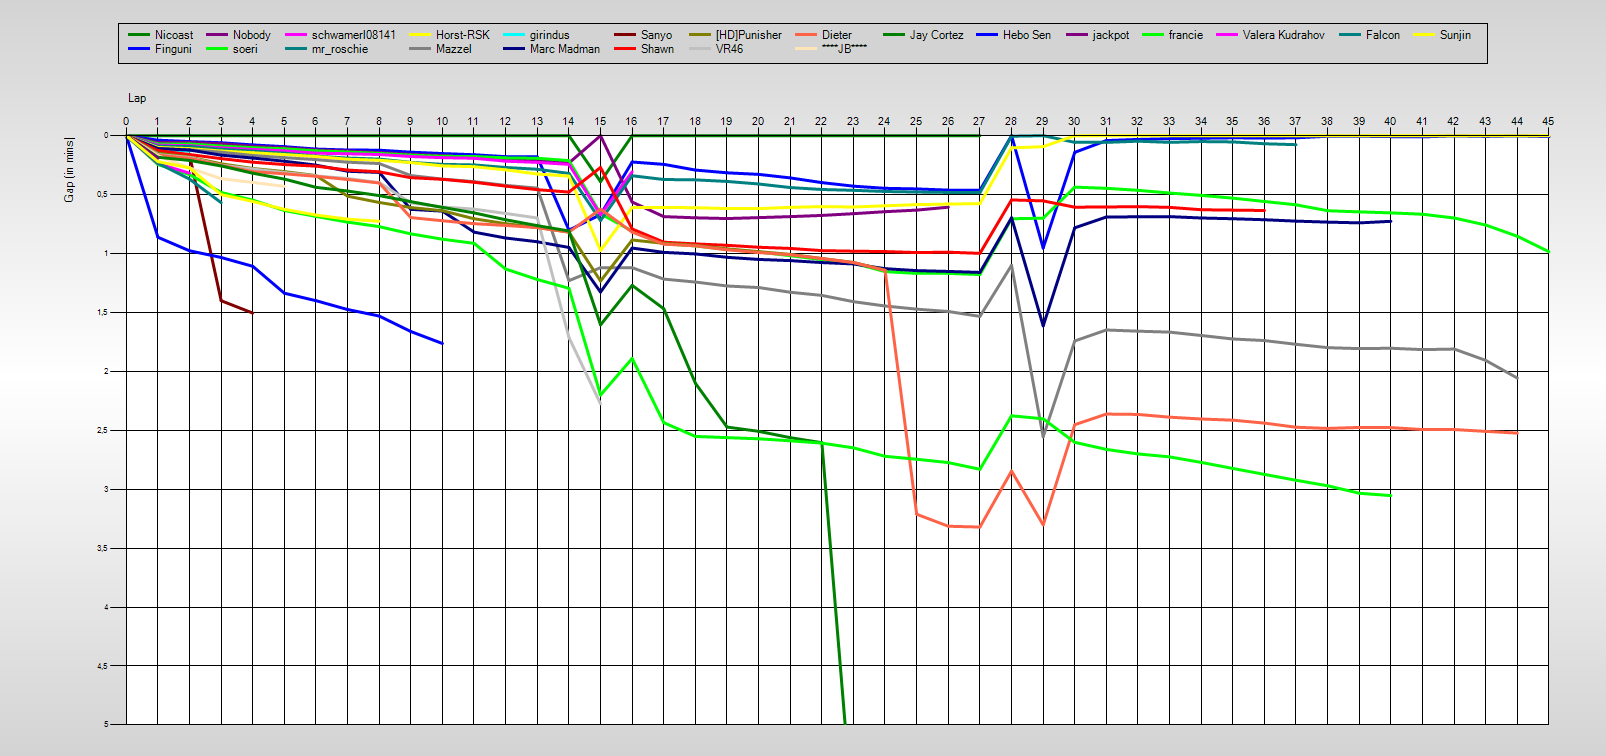Select the Falcon legend label
This screenshot has height=756, width=1606.
coord(1383,35)
